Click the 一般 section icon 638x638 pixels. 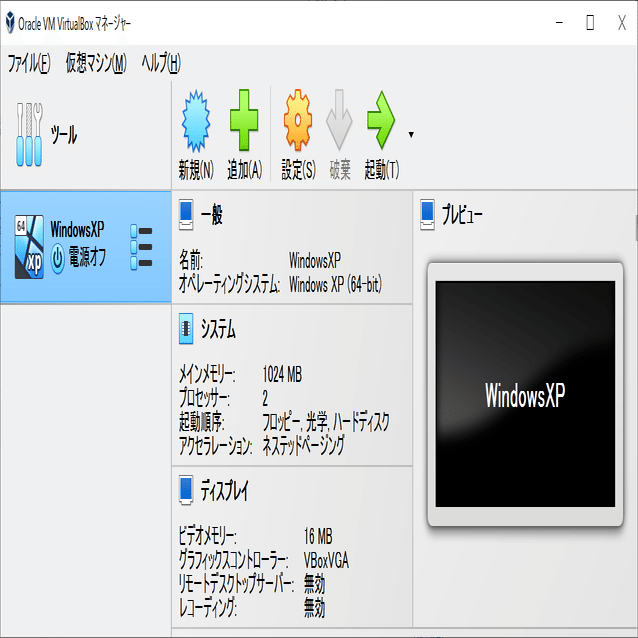pyautogui.click(x=186, y=214)
